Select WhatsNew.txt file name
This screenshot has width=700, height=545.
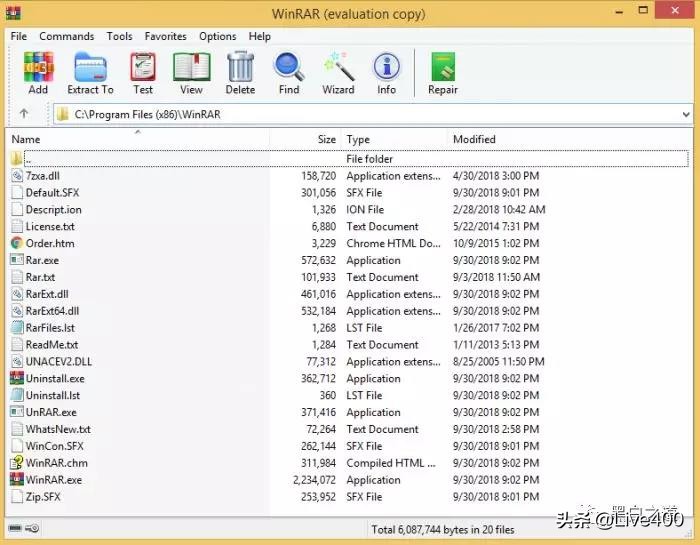[58, 429]
